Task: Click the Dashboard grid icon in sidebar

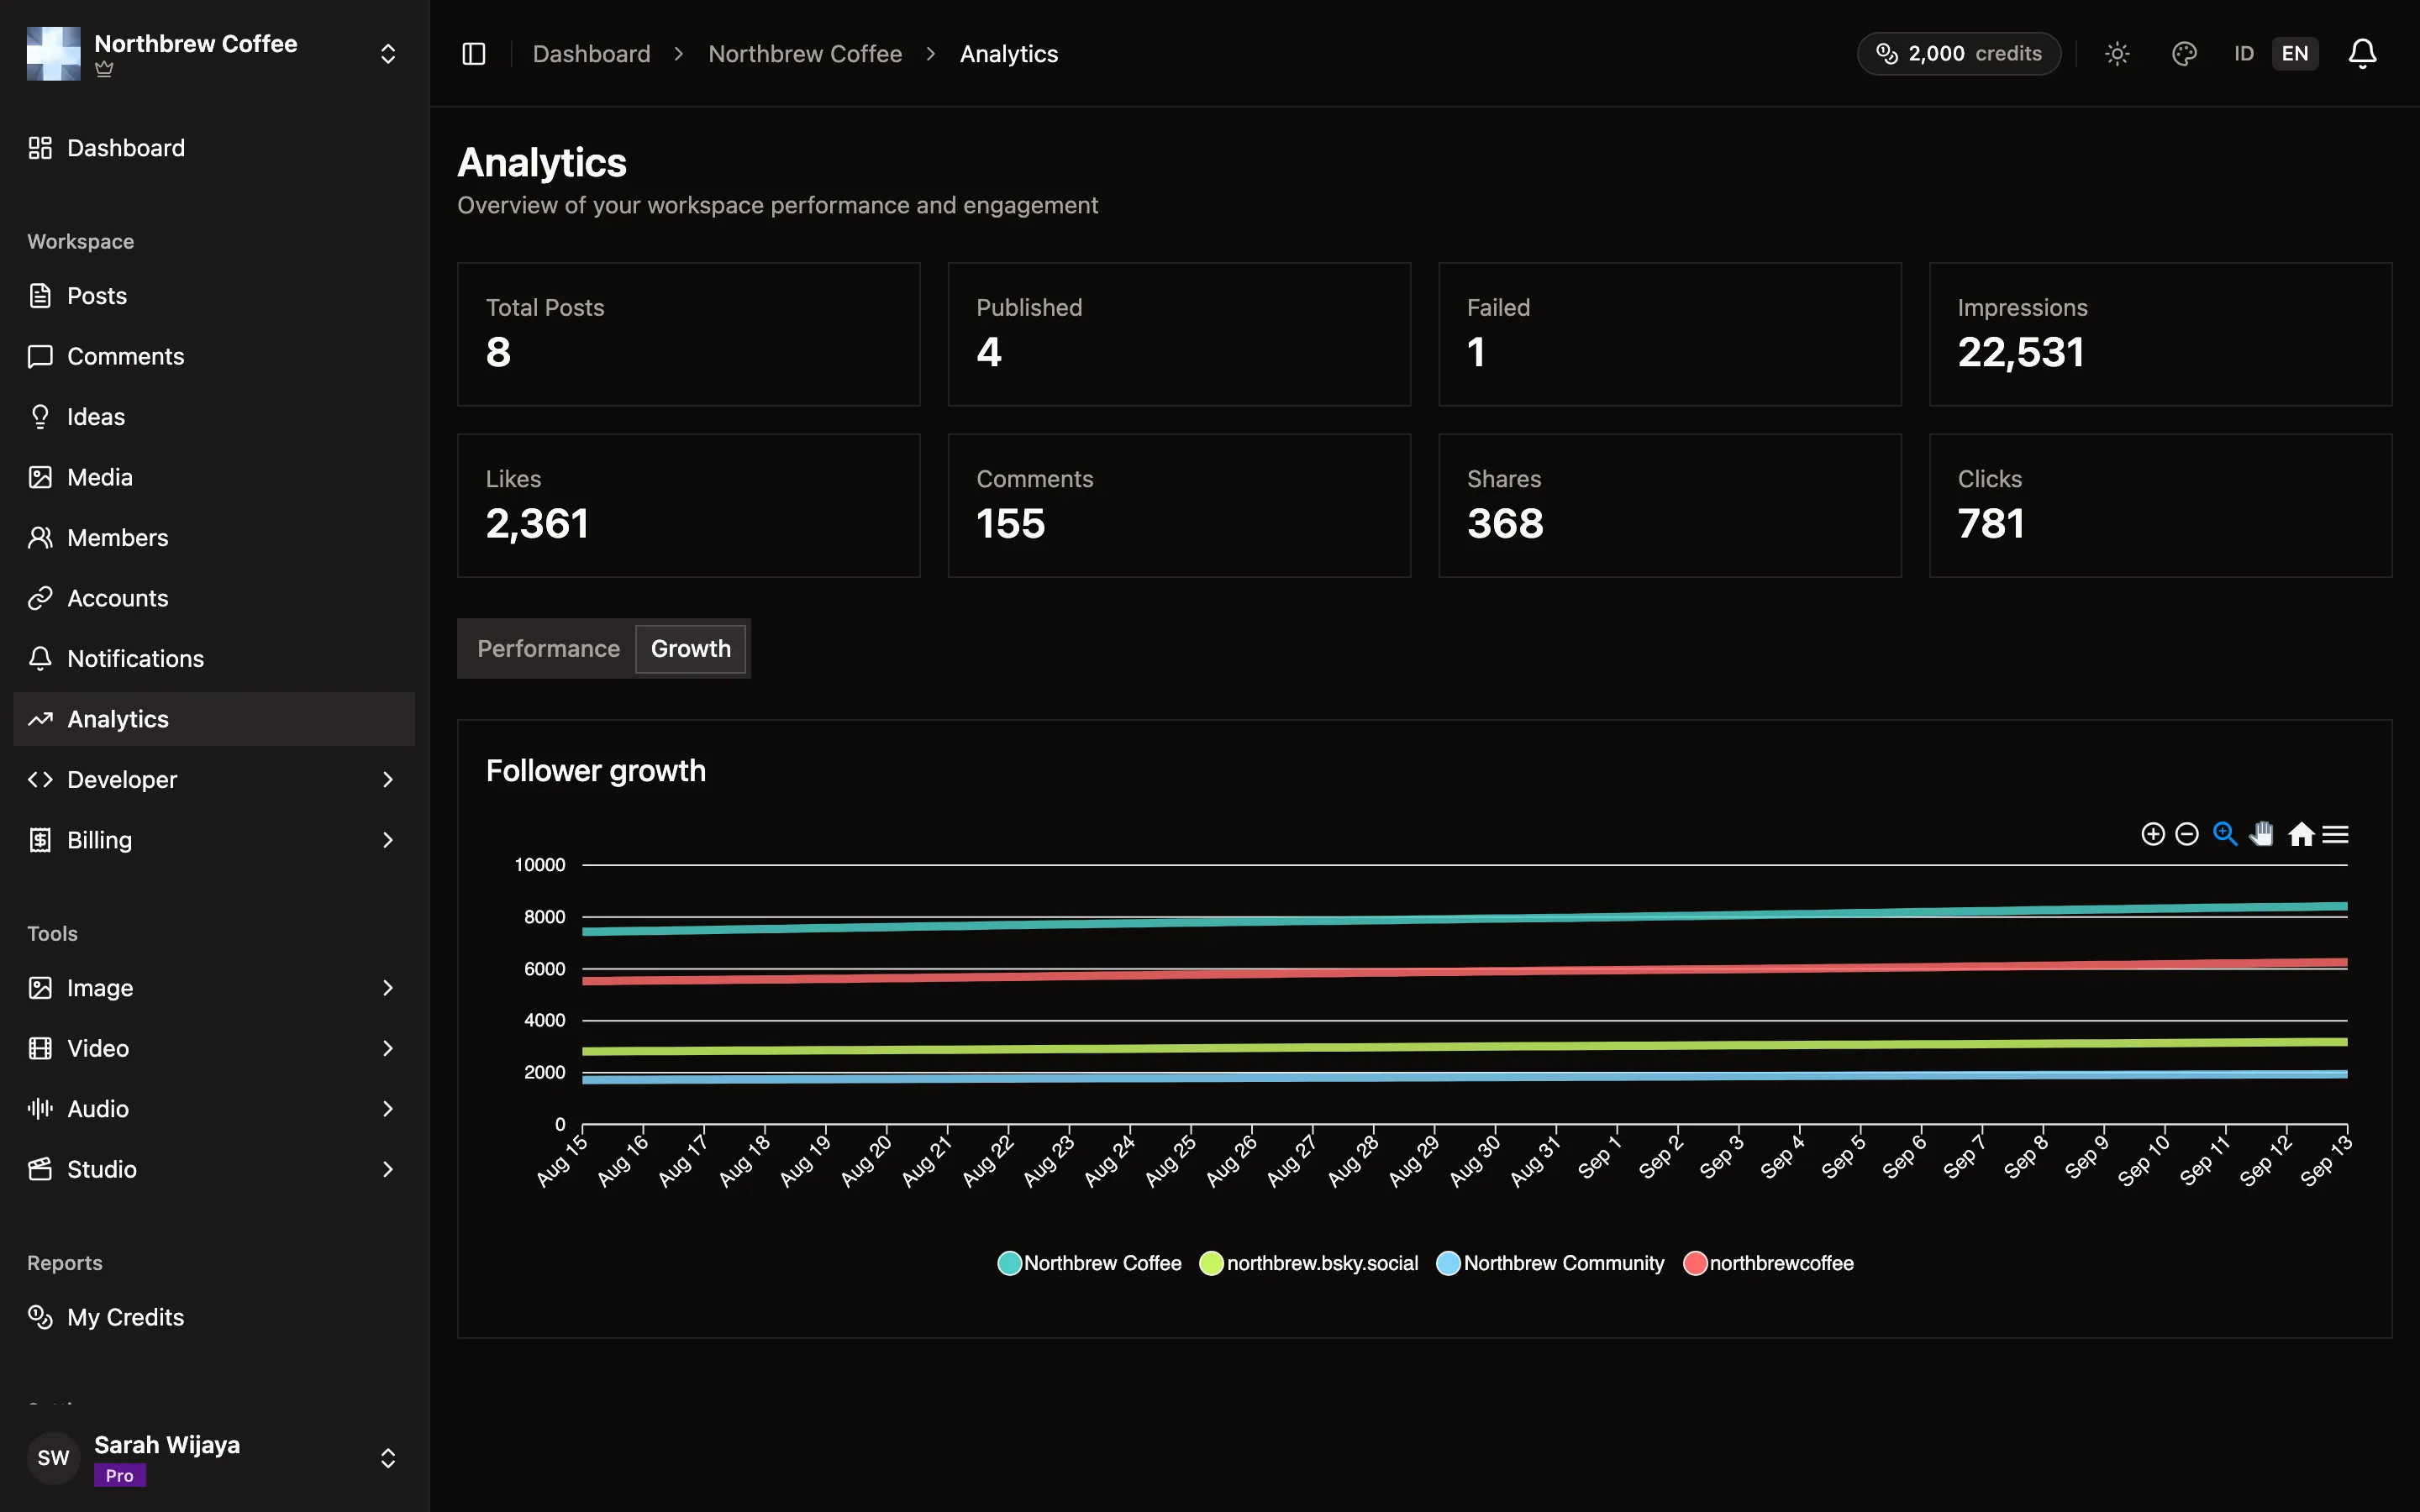Action: (40, 148)
